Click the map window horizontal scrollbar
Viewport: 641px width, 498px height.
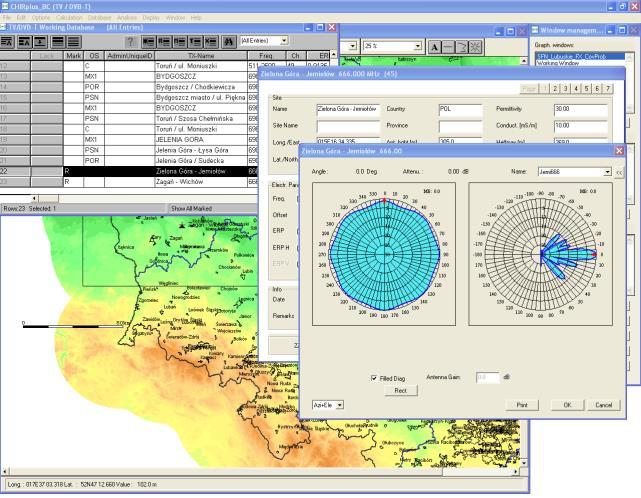tap(260, 472)
